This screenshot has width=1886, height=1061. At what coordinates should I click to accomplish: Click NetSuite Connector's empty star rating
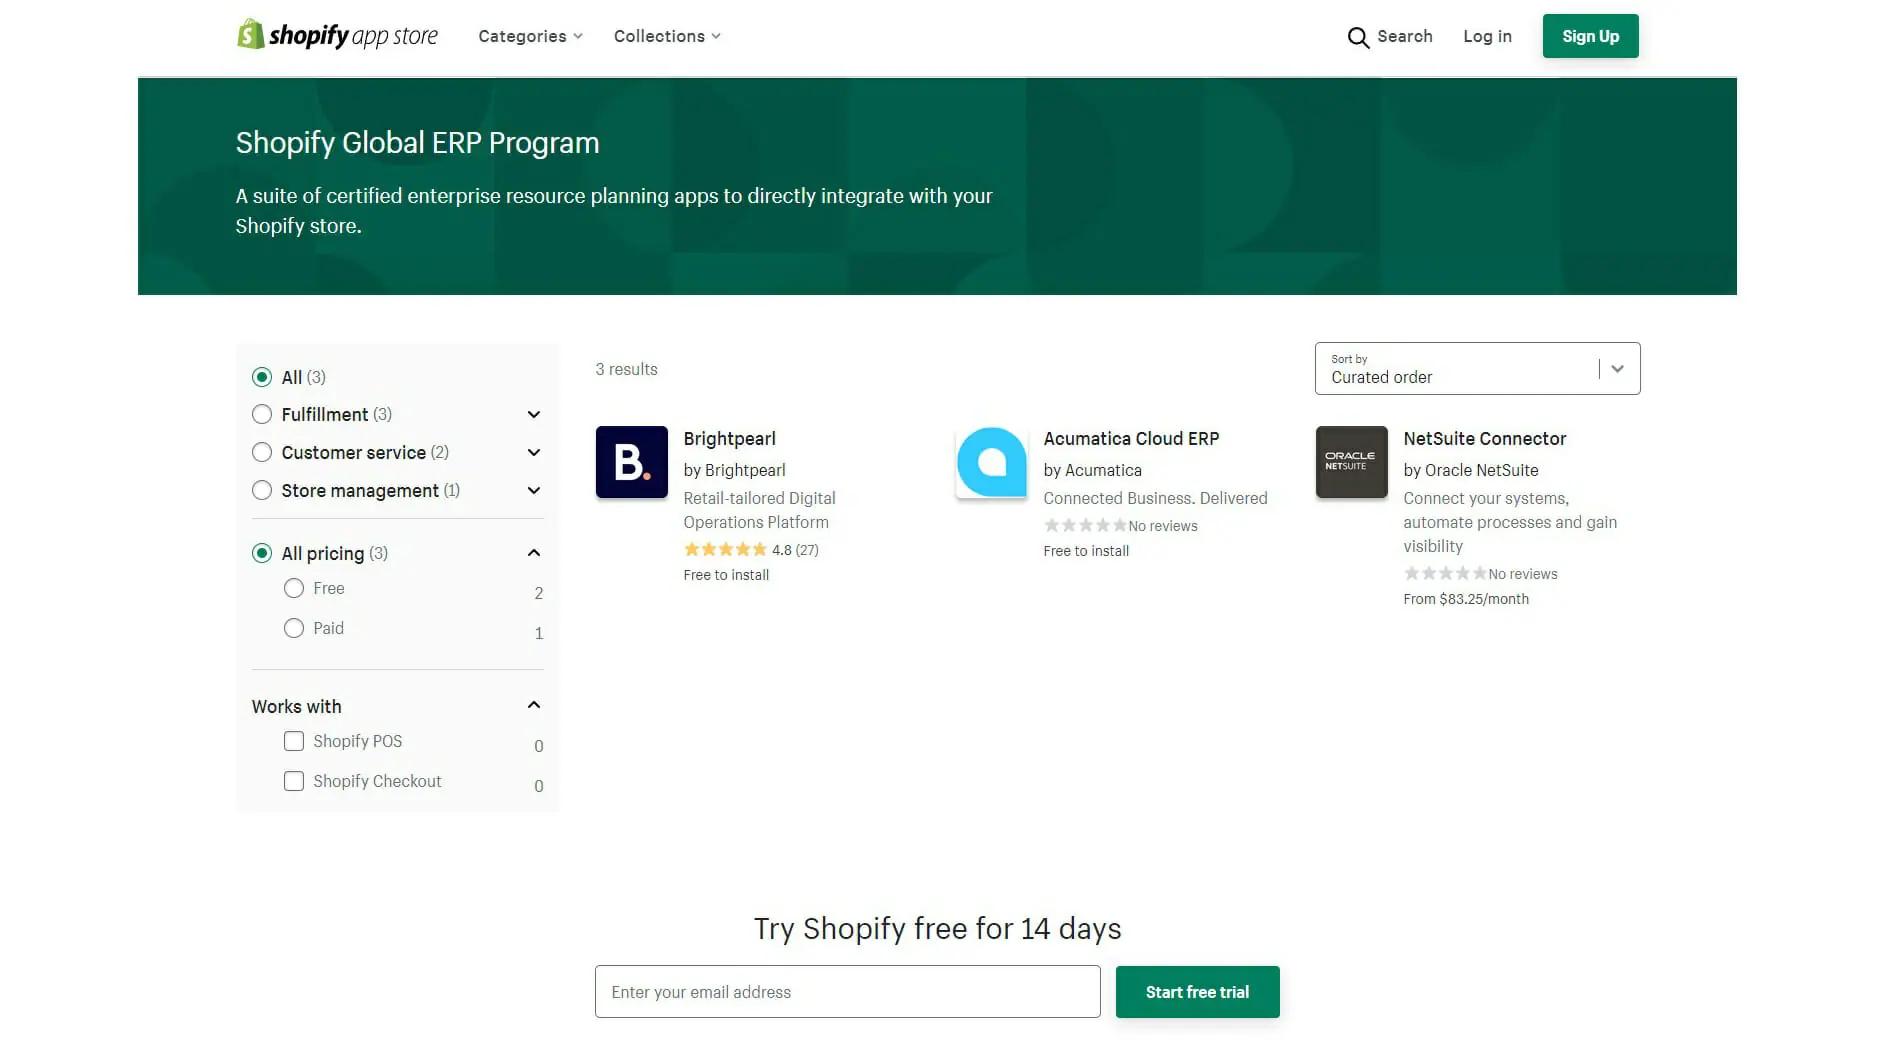click(1444, 574)
